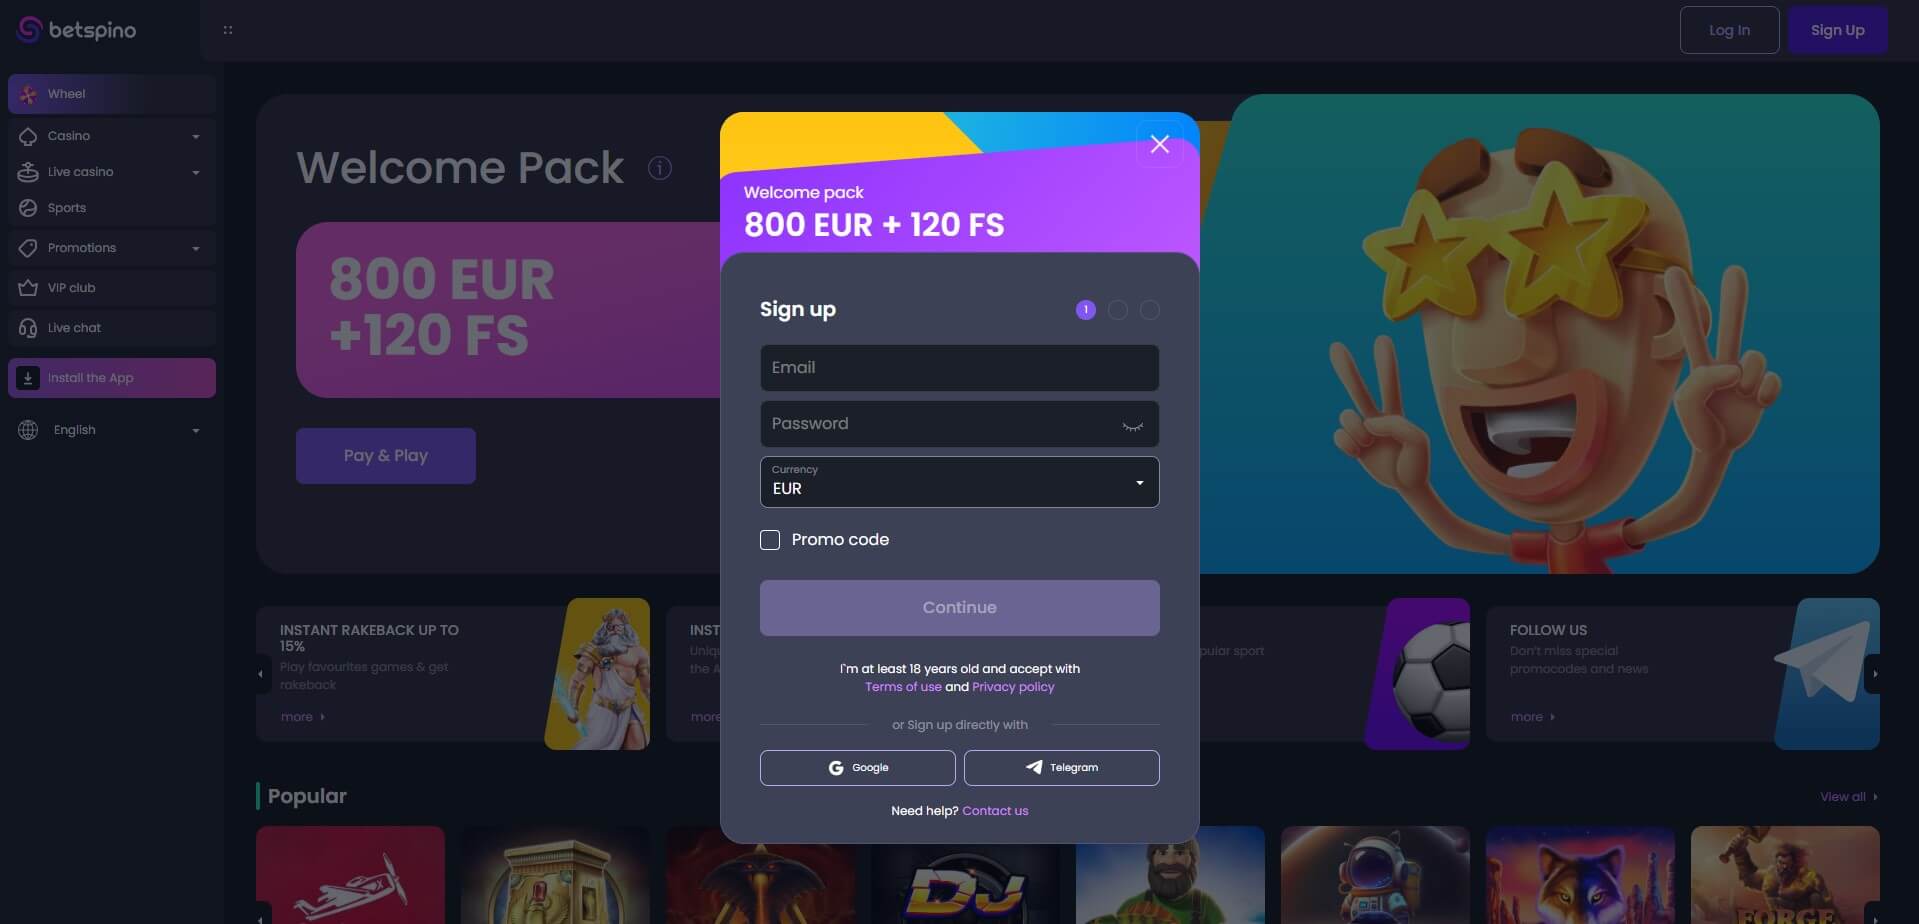
Task: Click the VIP club crown icon
Action: click(x=28, y=288)
